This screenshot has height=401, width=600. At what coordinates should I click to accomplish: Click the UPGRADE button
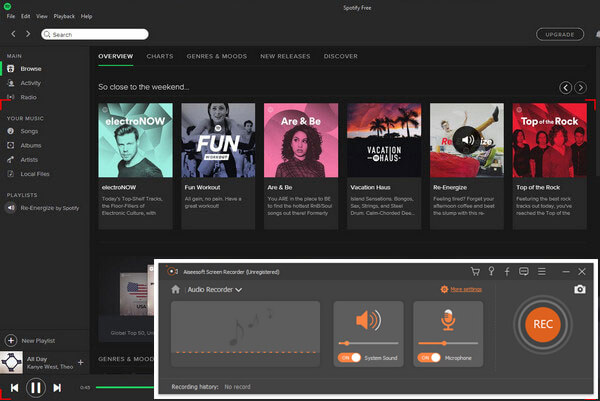coord(560,34)
